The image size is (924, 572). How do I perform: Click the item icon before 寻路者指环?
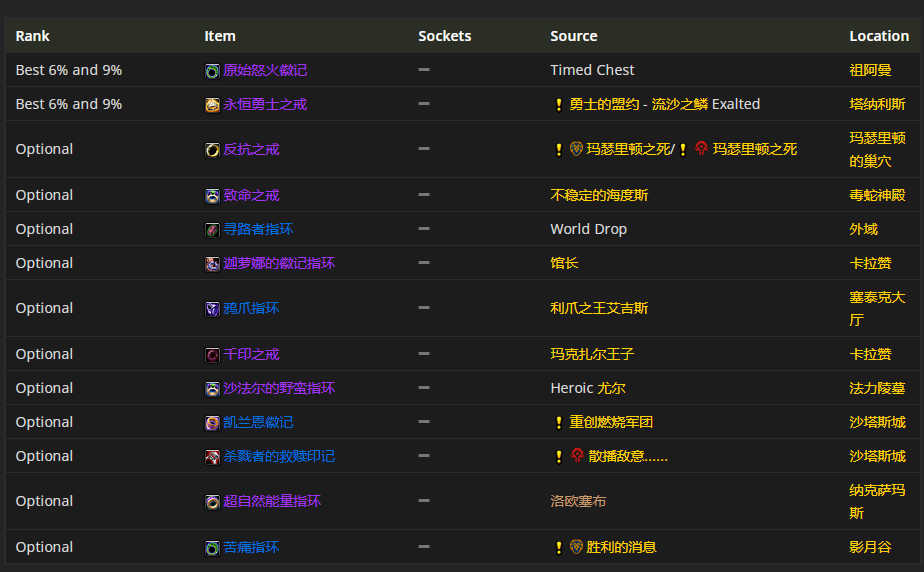pos(212,230)
